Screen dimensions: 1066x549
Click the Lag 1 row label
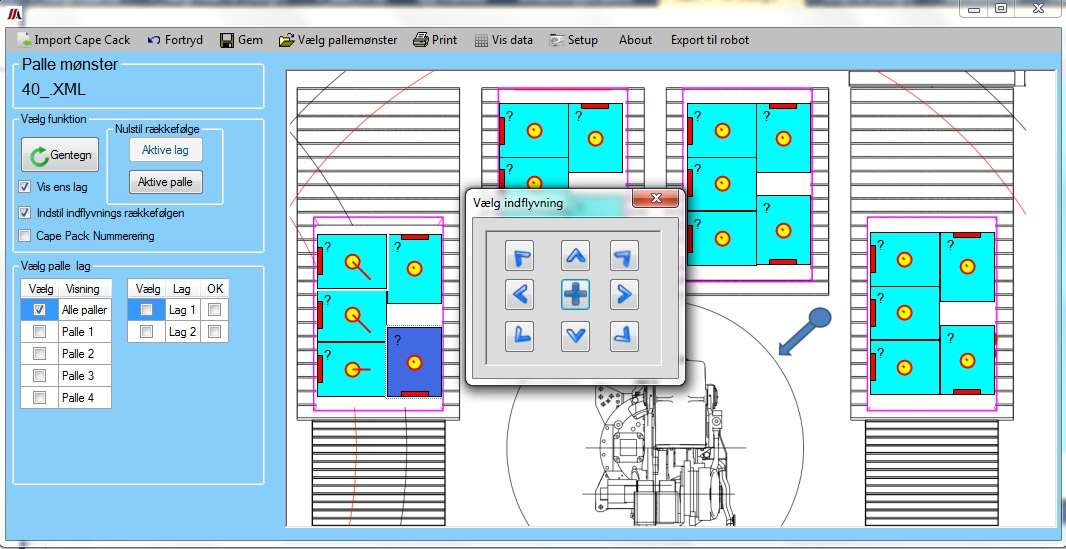[x=182, y=310]
